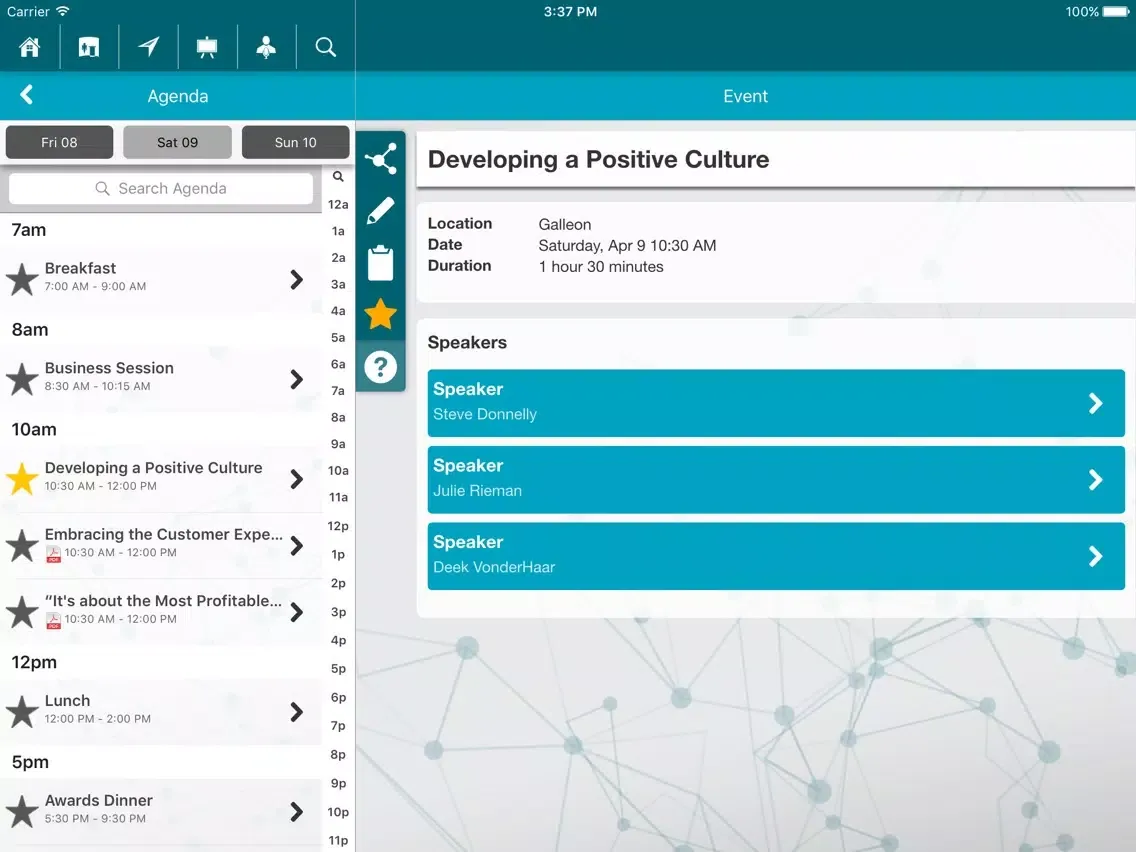The width and height of the screenshot is (1136, 852).
Task: Open Julie Rieman speaker chevron
Action: point(1095,480)
